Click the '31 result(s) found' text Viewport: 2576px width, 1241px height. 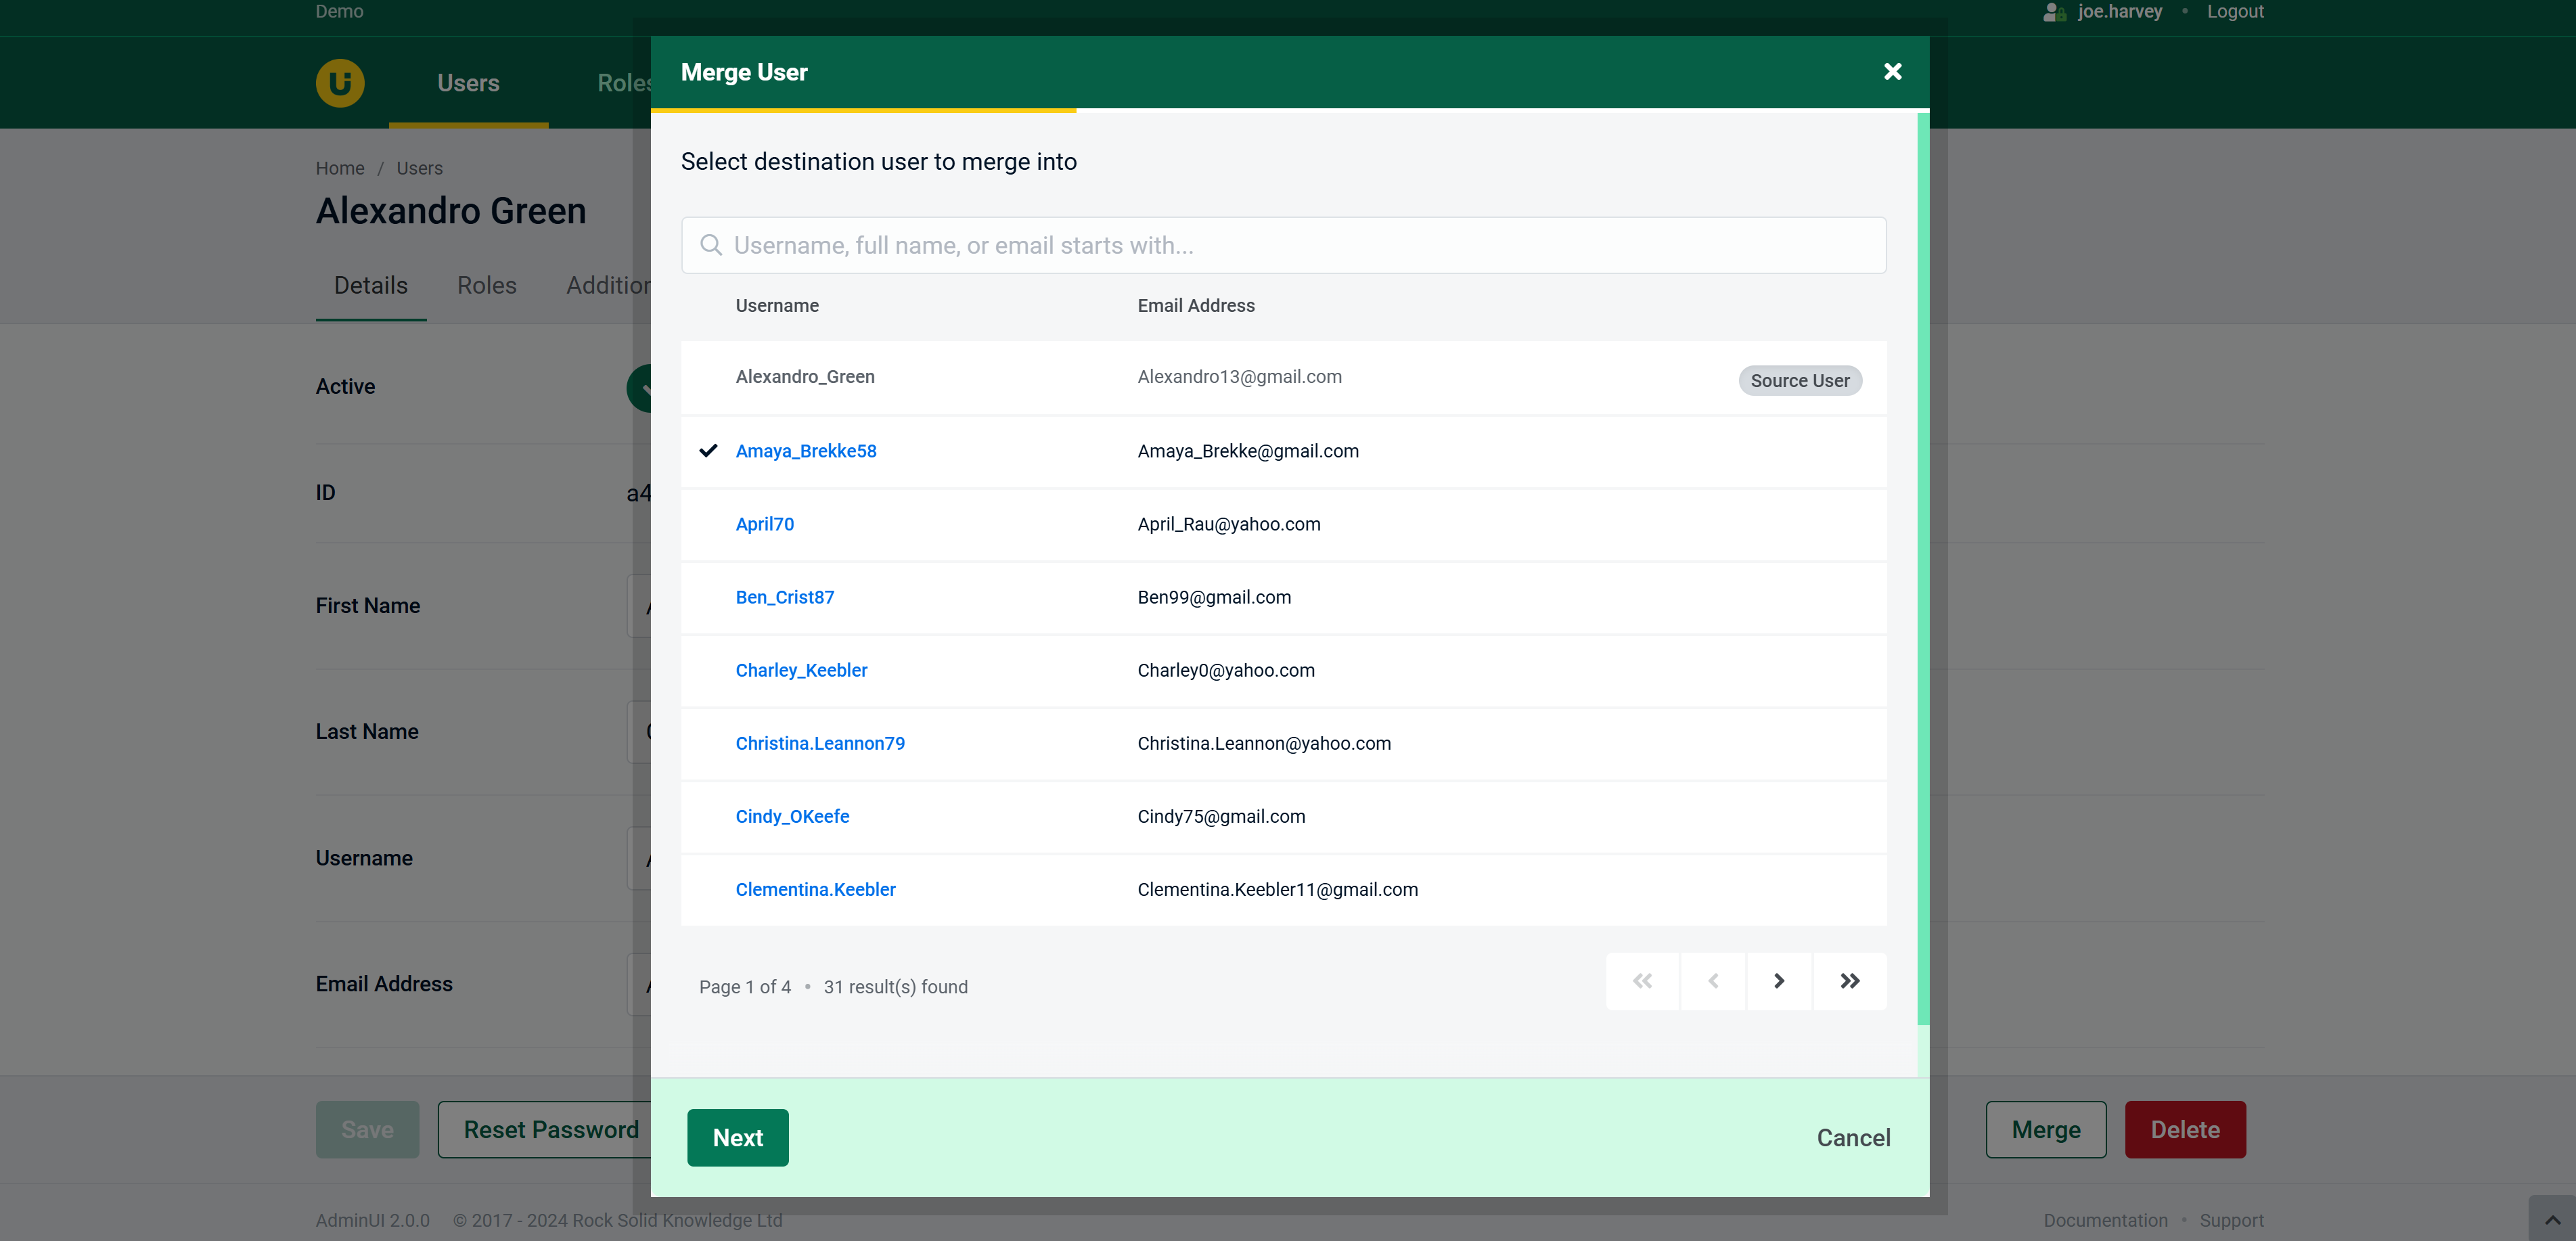pos(896,987)
